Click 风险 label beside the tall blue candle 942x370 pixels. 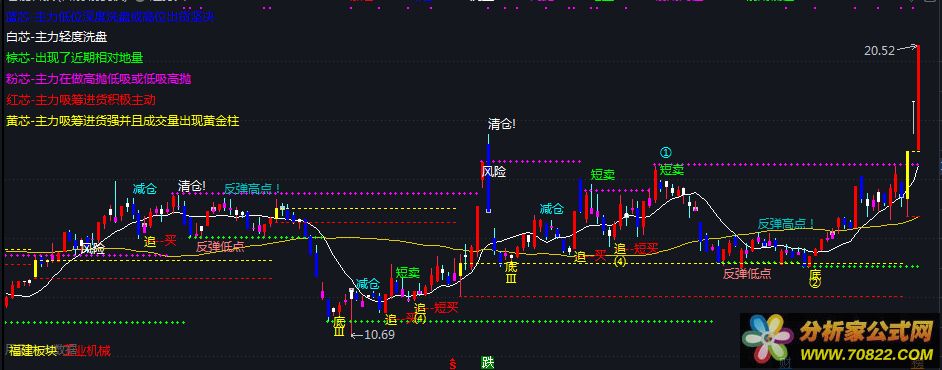pos(494,172)
